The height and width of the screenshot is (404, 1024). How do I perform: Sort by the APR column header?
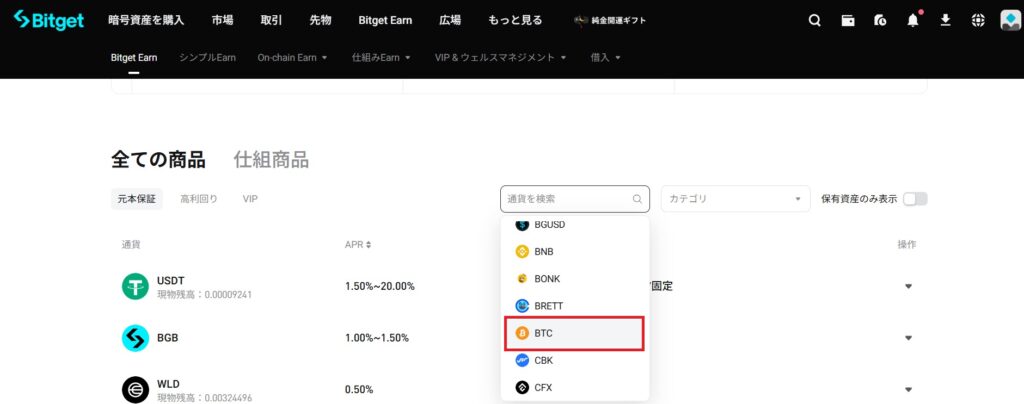(357, 245)
